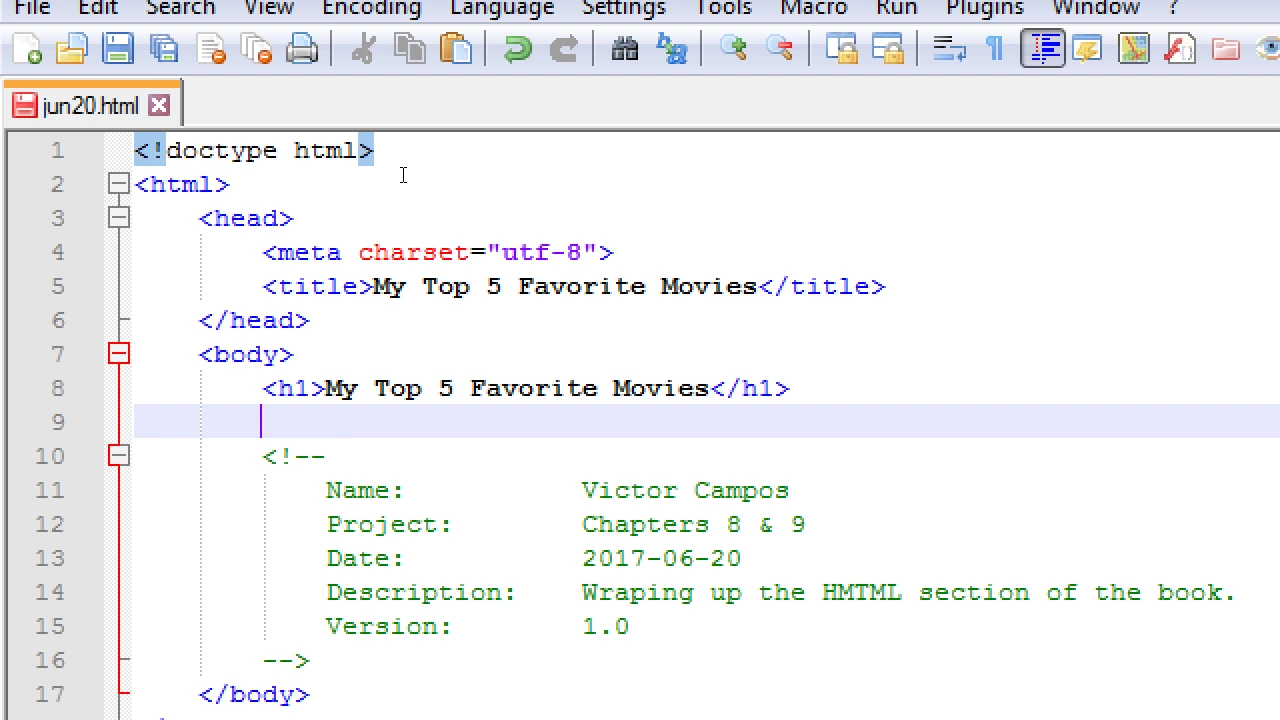1280x720 pixels.
Task: Click the Redo arrow icon
Action: [564, 49]
